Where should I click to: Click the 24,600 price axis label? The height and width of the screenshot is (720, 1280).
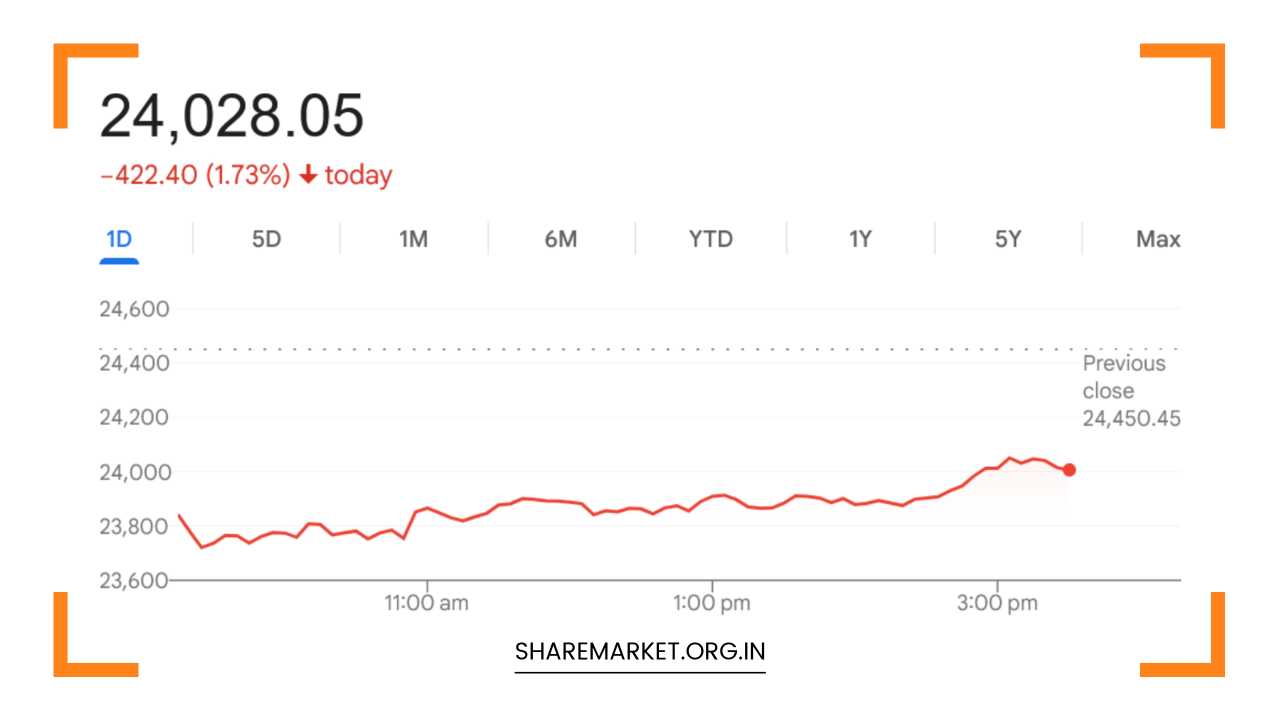134,309
